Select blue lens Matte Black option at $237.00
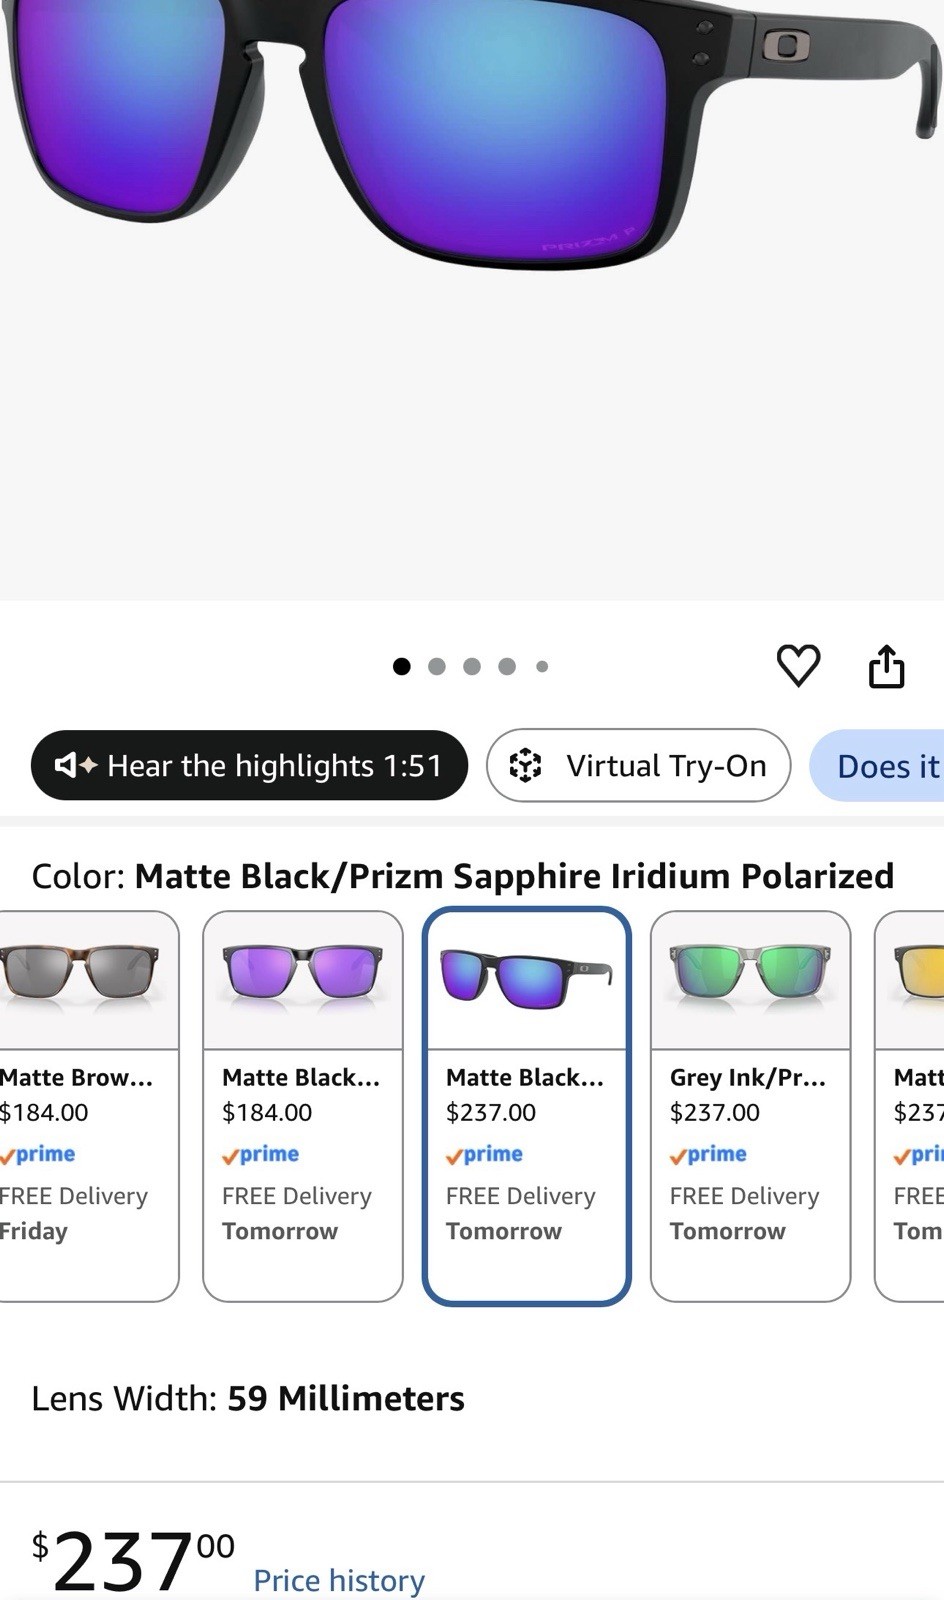 (x=527, y=1106)
